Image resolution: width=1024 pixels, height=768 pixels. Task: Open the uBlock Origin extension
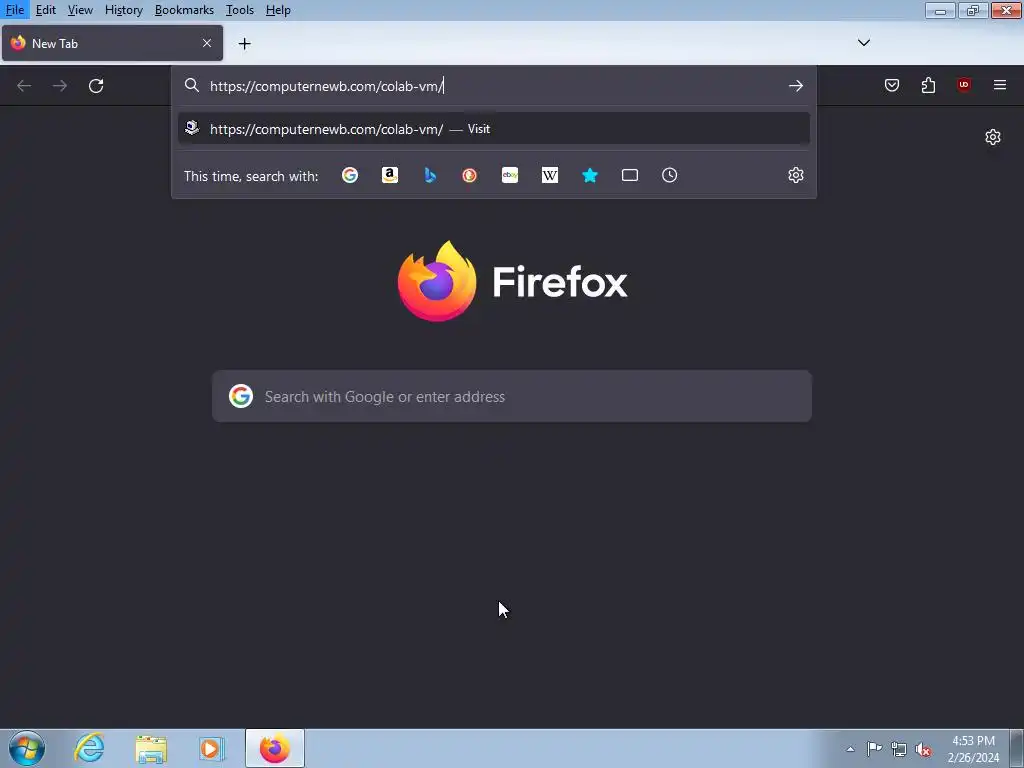click(964, 85)
